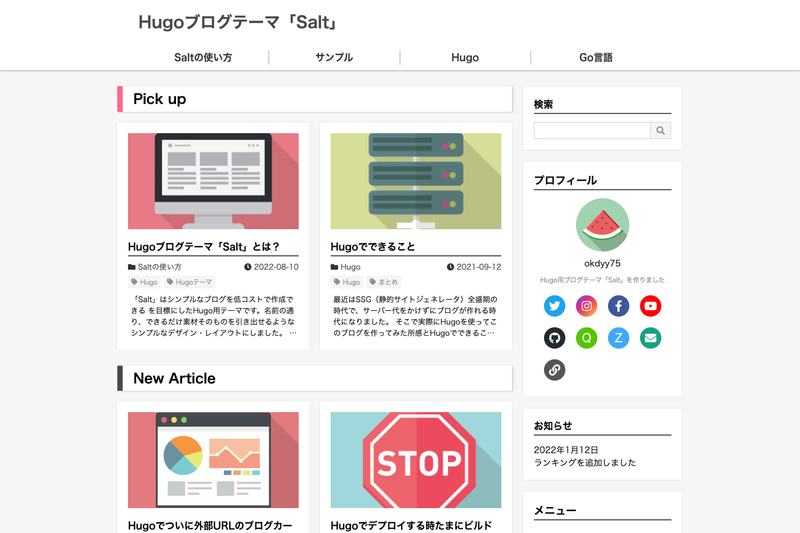This screenshot has height=533, width=800.
Task: Open the YouTube profile icon
Action: pyautogui.click(x=651, y=306)
